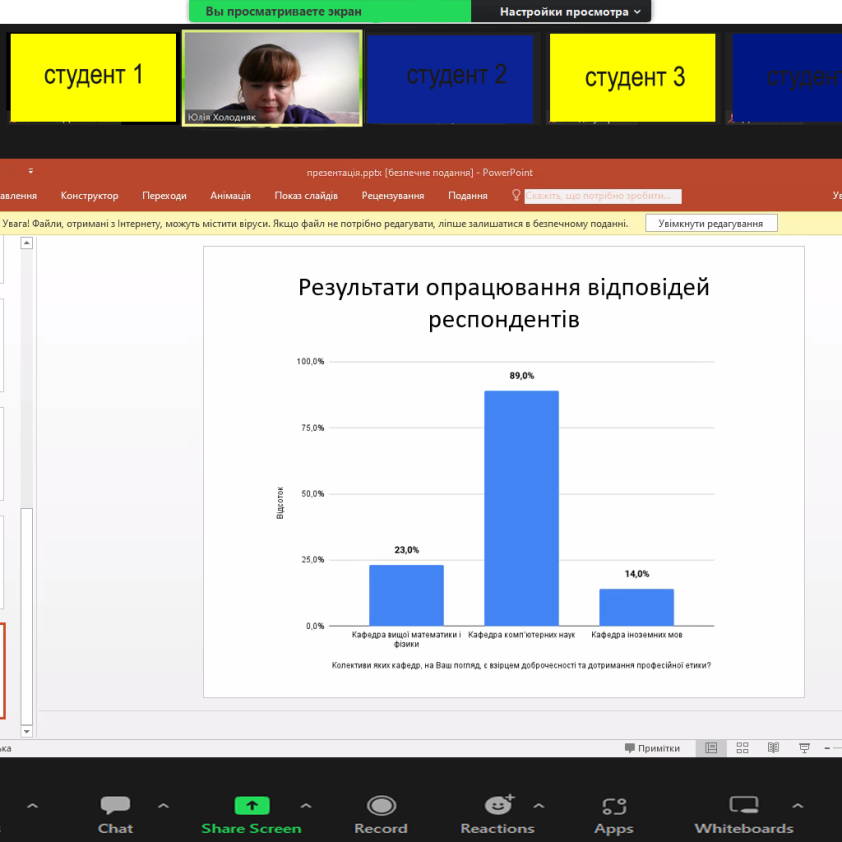Click slide panel scroll down arrow

[26, 731]
